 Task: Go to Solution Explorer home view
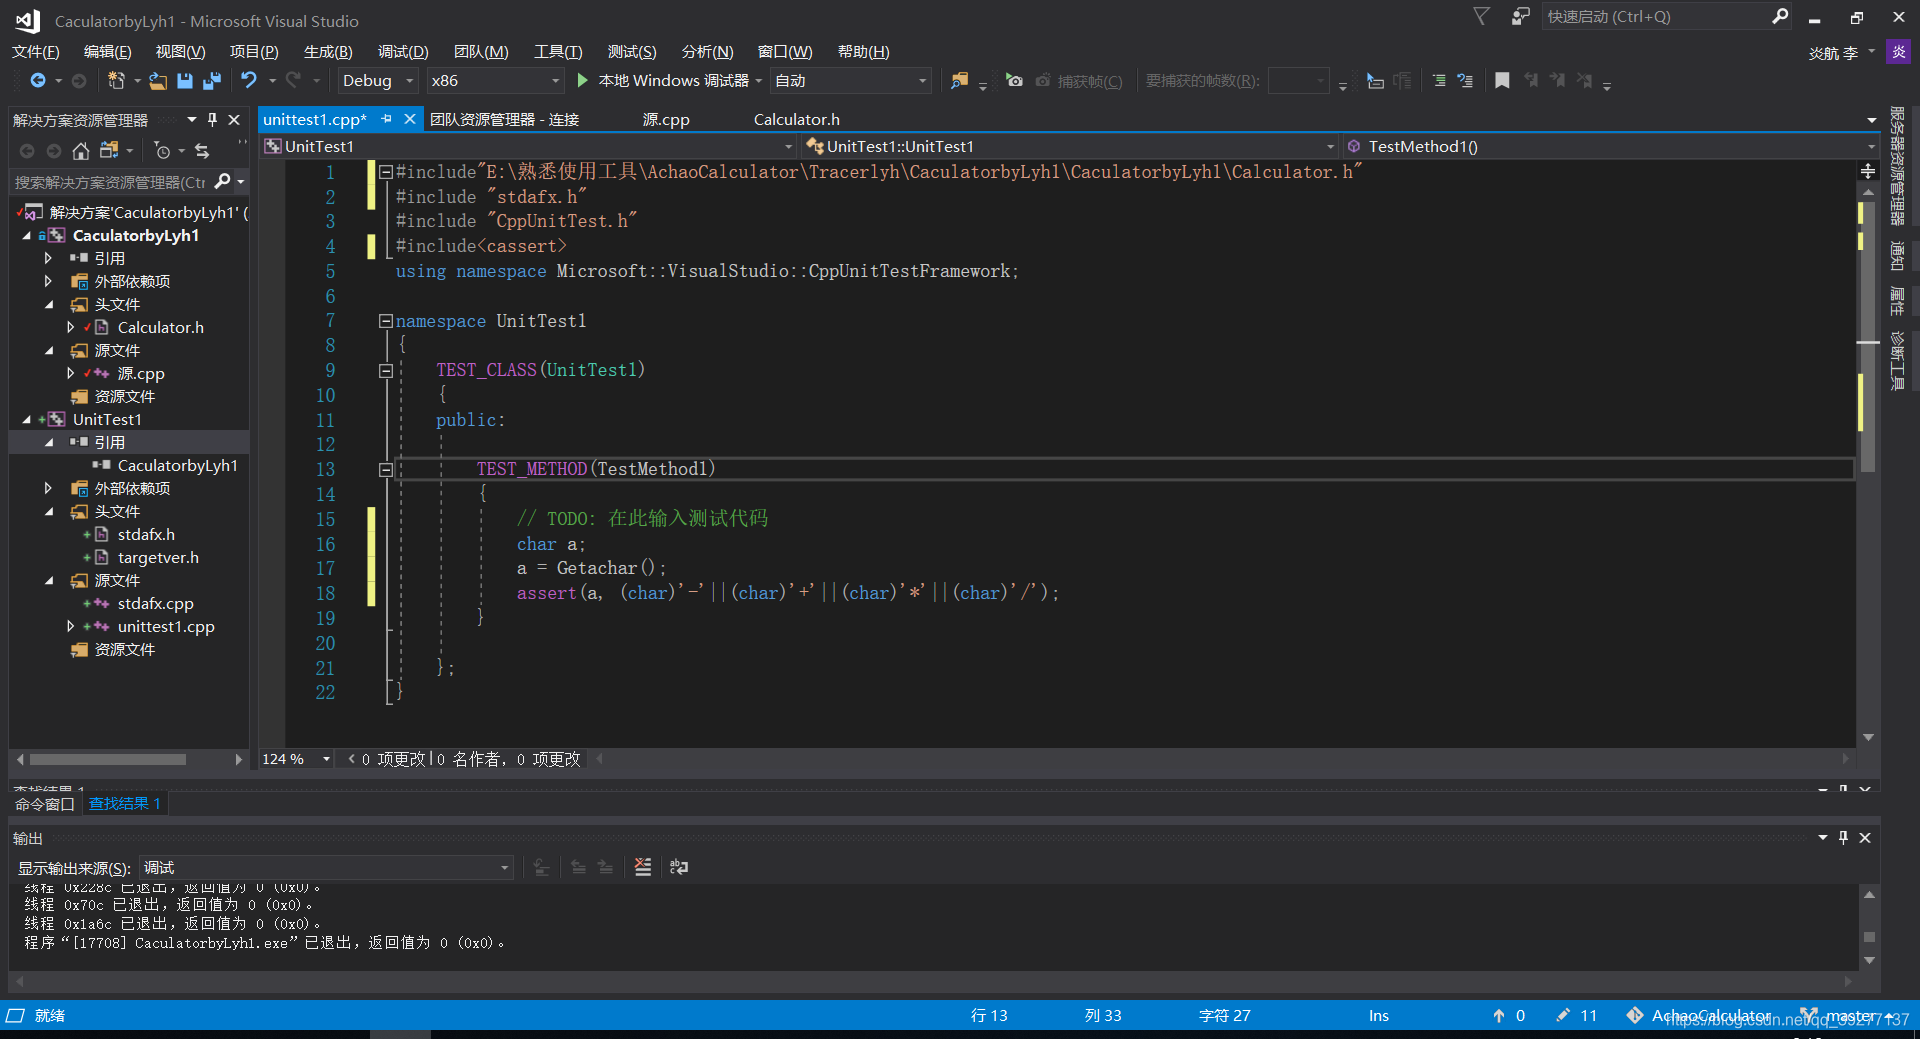[x=81, y=150]
